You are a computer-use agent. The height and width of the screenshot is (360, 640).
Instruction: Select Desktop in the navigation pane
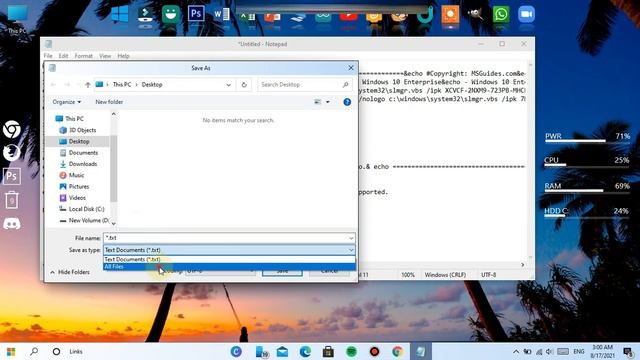coord(78,141)
